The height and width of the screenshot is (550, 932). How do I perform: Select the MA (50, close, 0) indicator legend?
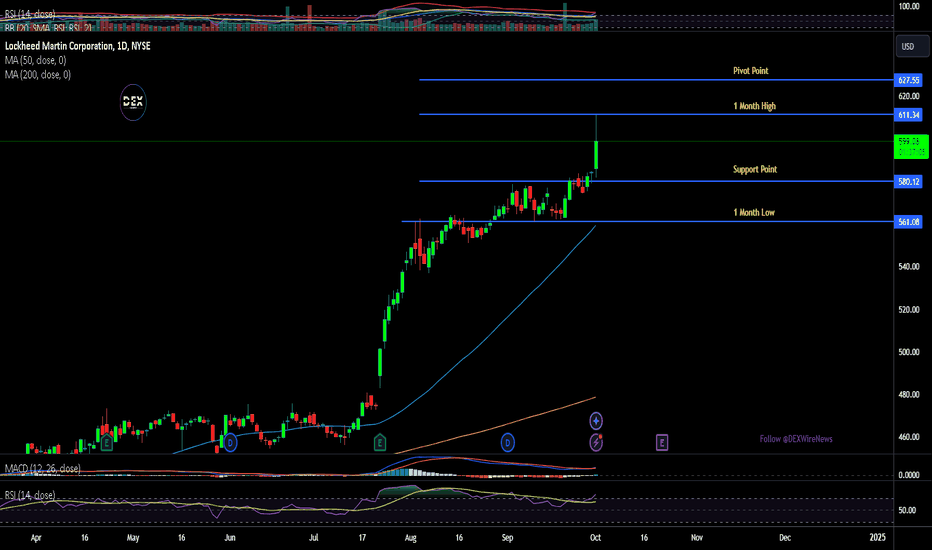[x=35, y=60]
